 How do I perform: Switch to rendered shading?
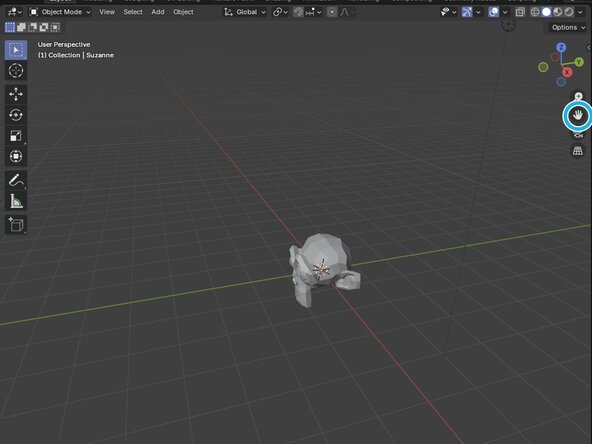569,12
